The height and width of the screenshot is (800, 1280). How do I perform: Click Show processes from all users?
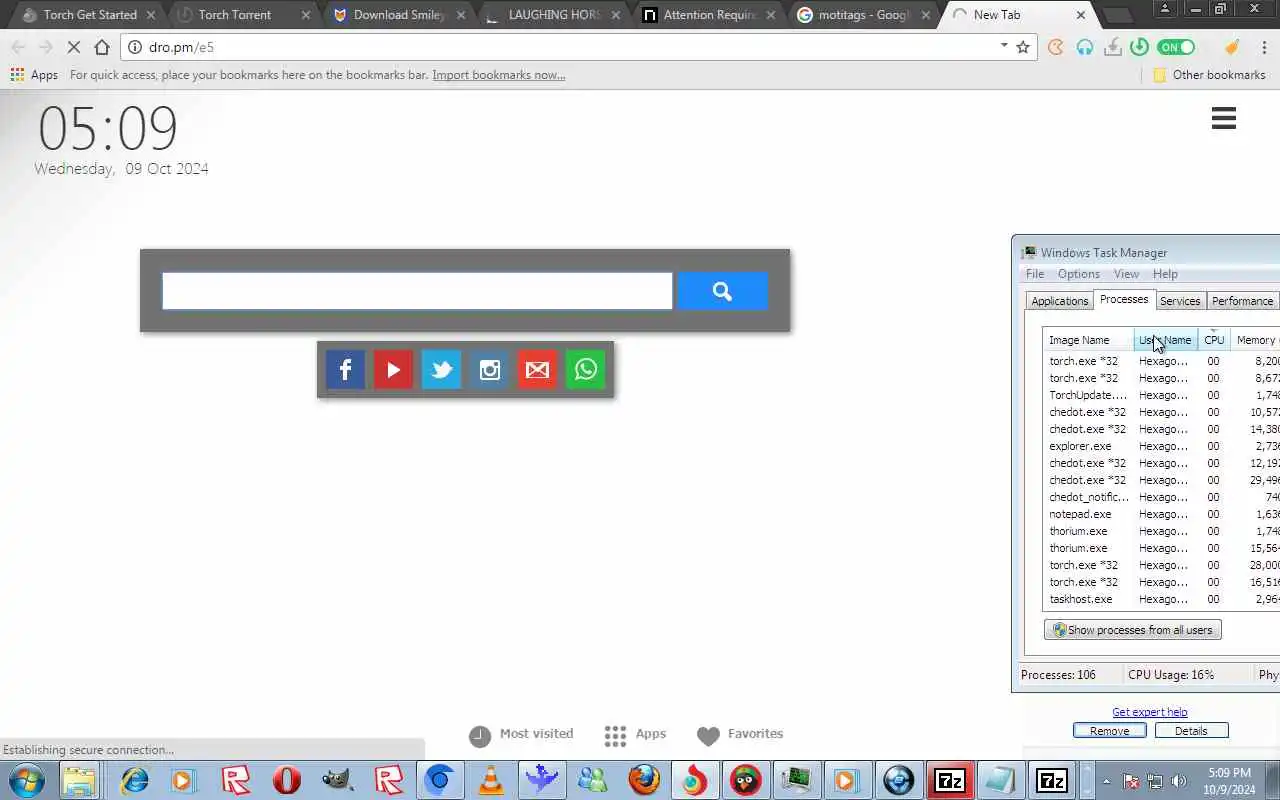coord(1133,630)
